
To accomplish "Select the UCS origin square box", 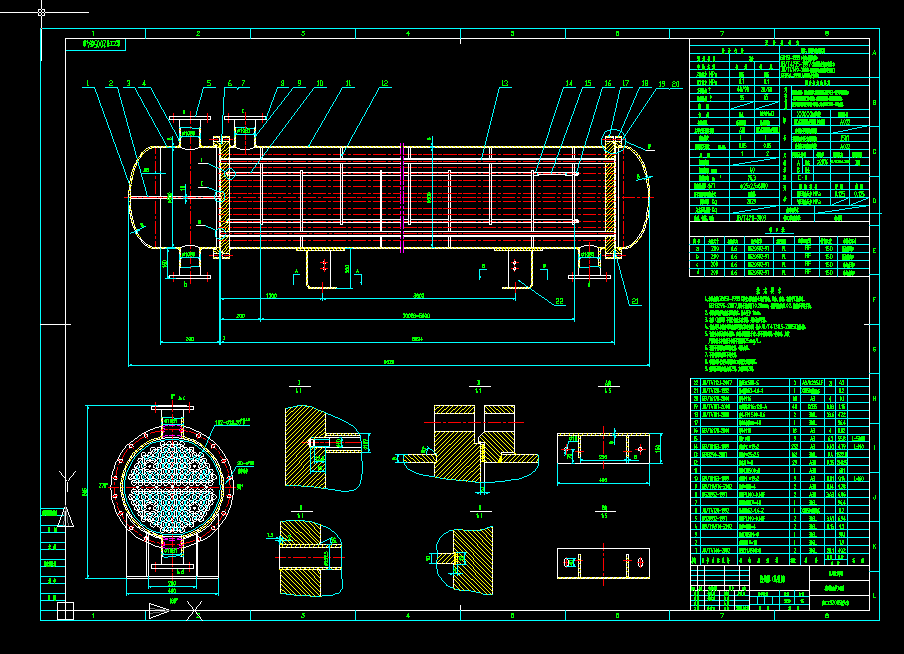I will point(65,611).
